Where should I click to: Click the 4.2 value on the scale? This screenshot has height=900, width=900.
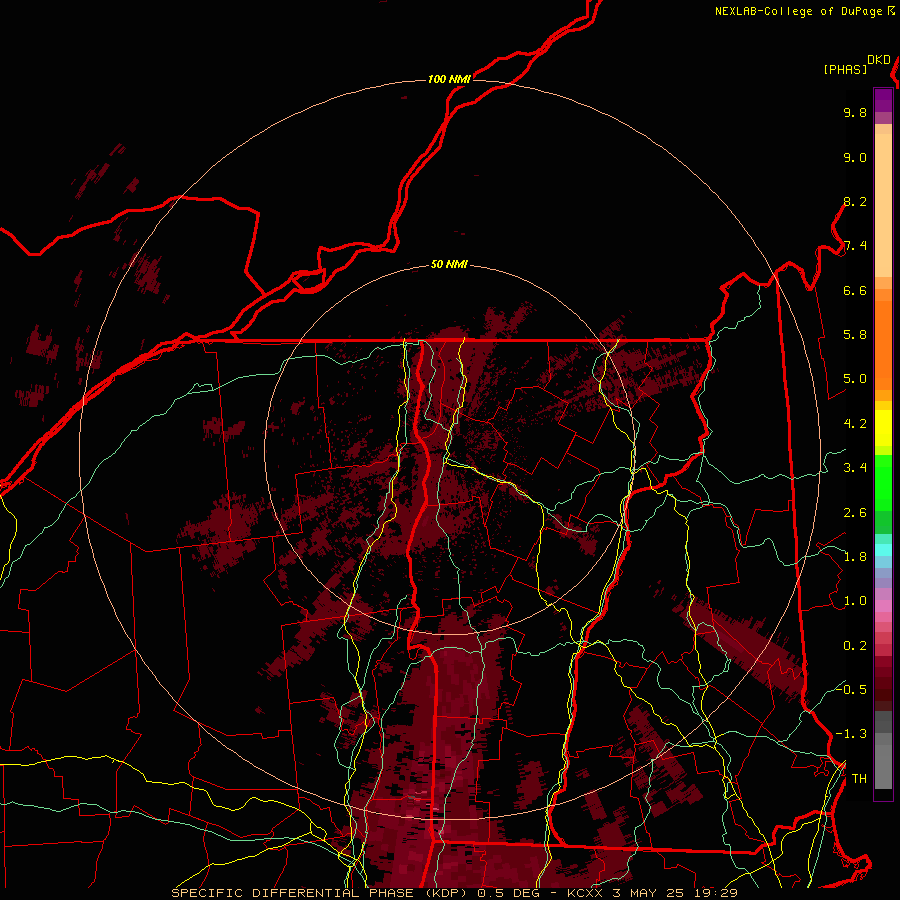(x=855, y=424)
